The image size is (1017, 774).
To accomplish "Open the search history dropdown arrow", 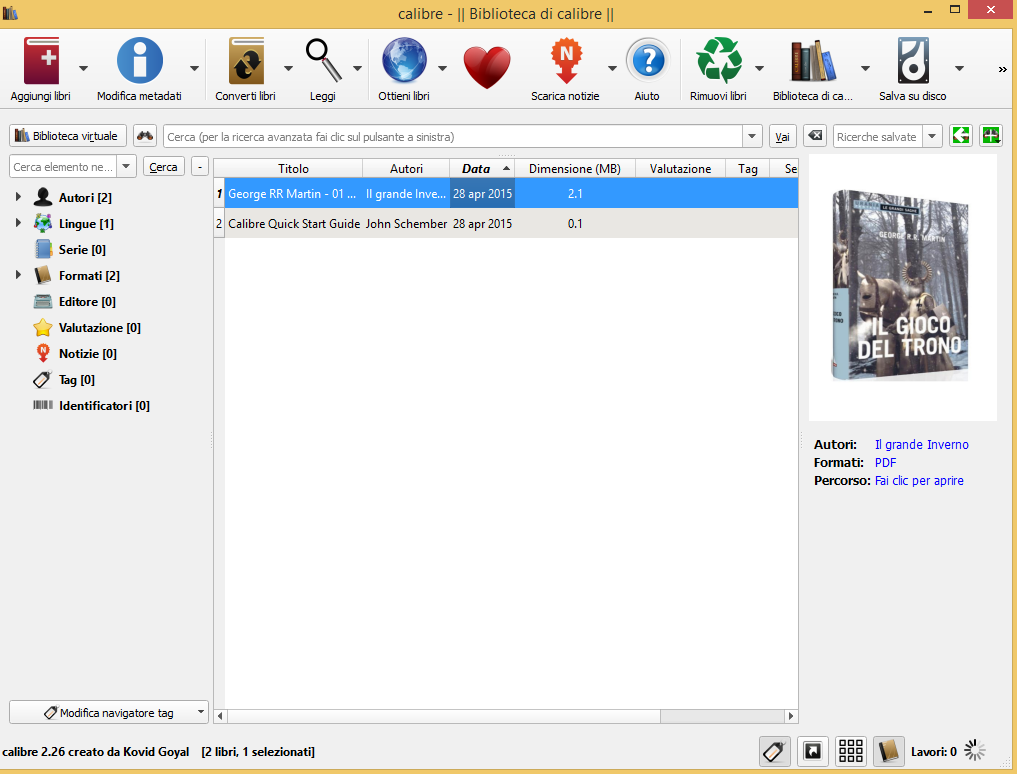I will pos(752,136).
